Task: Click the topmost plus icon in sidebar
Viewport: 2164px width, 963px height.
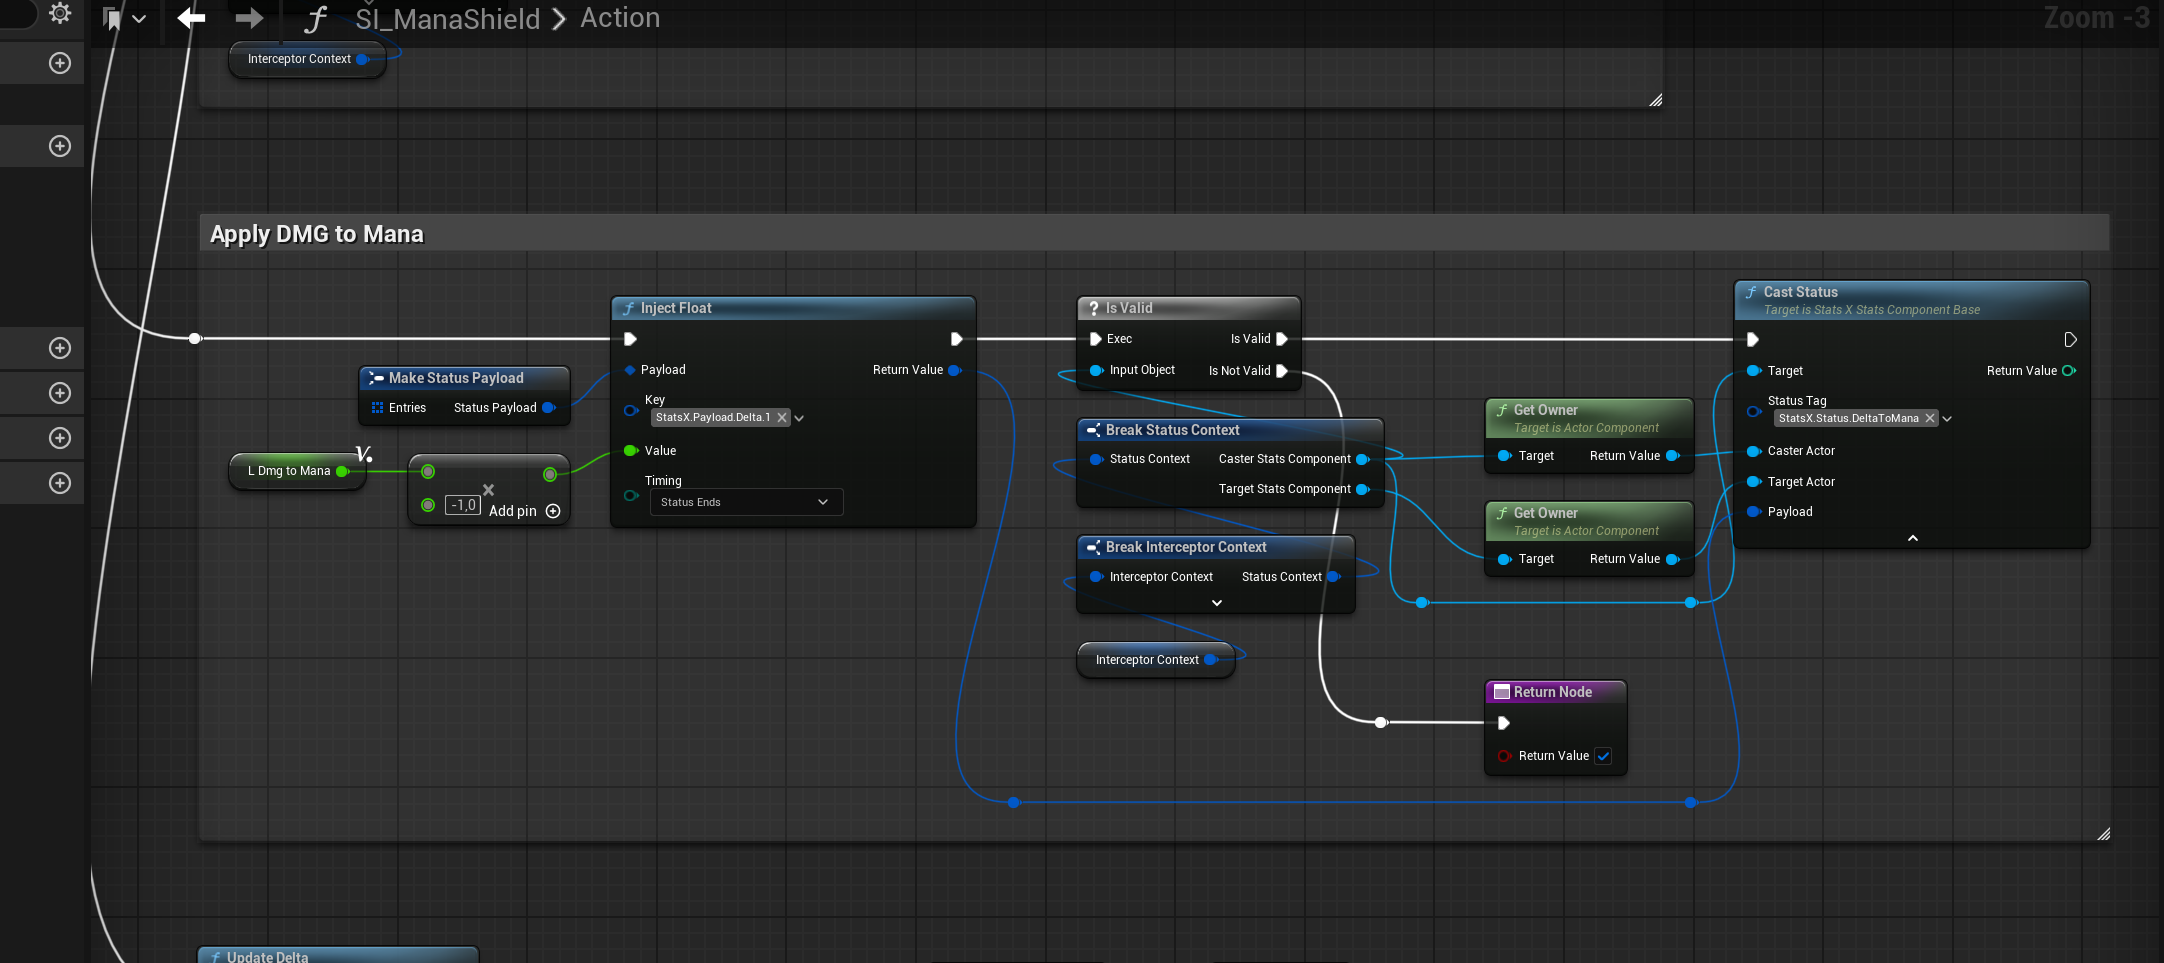Action: 60,63
